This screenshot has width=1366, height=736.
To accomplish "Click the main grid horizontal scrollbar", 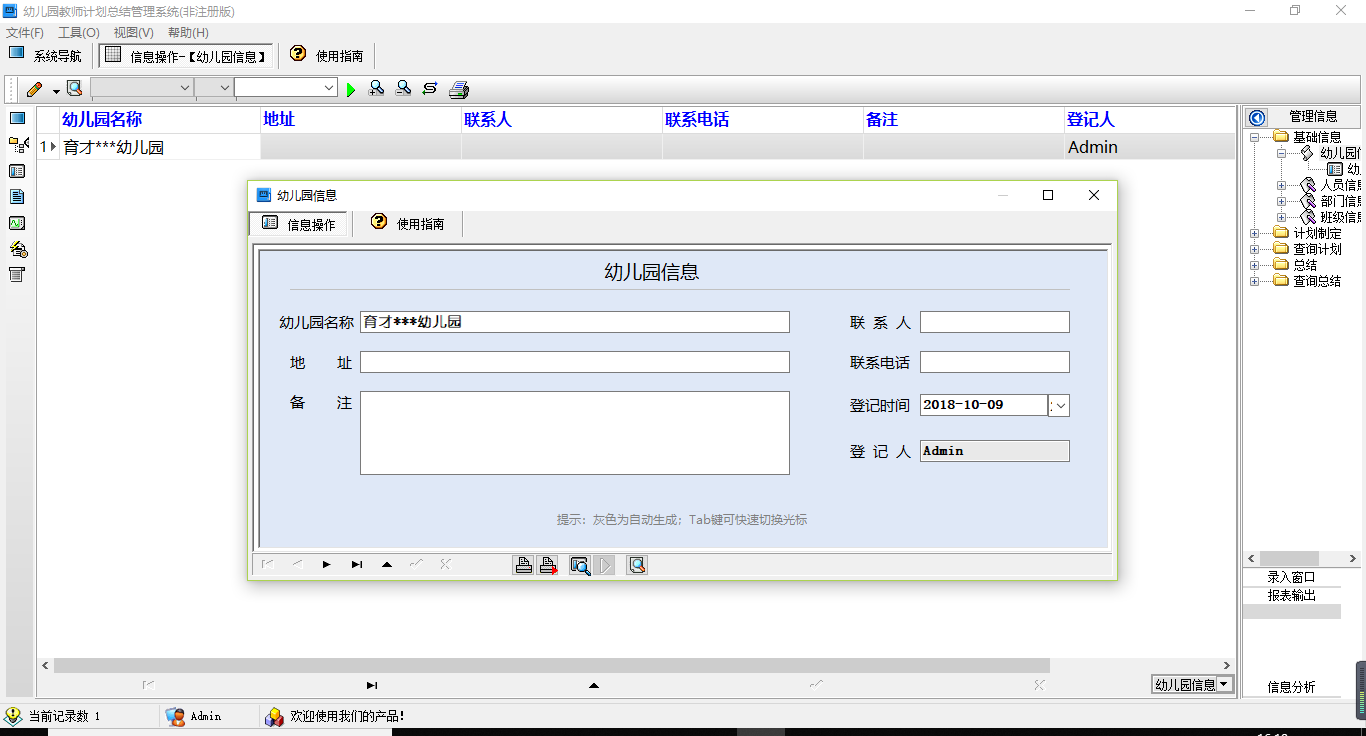I will 551,666.
